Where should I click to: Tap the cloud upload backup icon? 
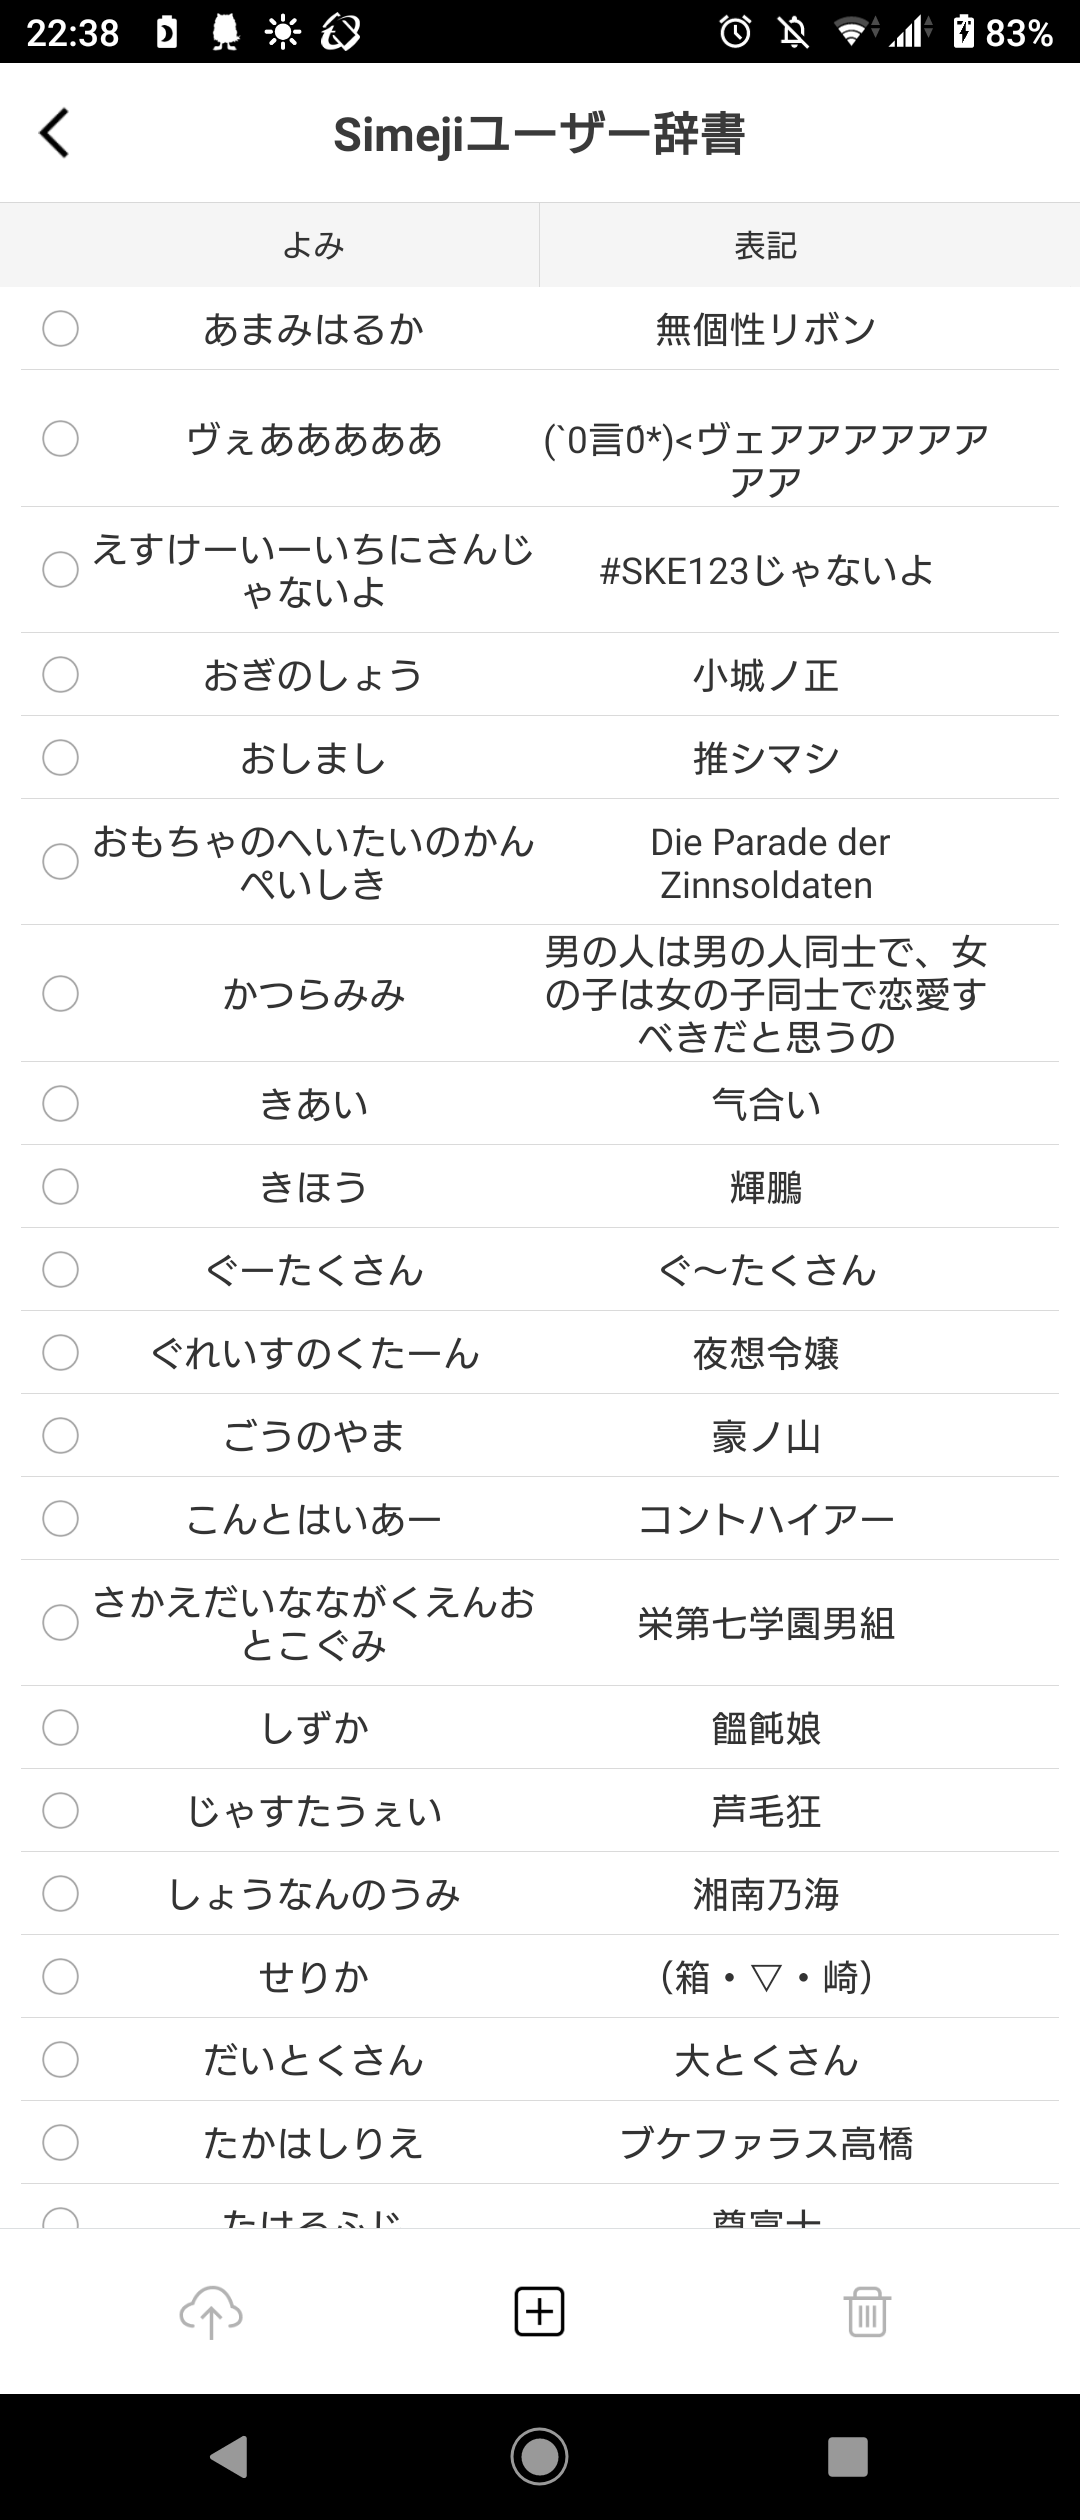[211, 2313]
